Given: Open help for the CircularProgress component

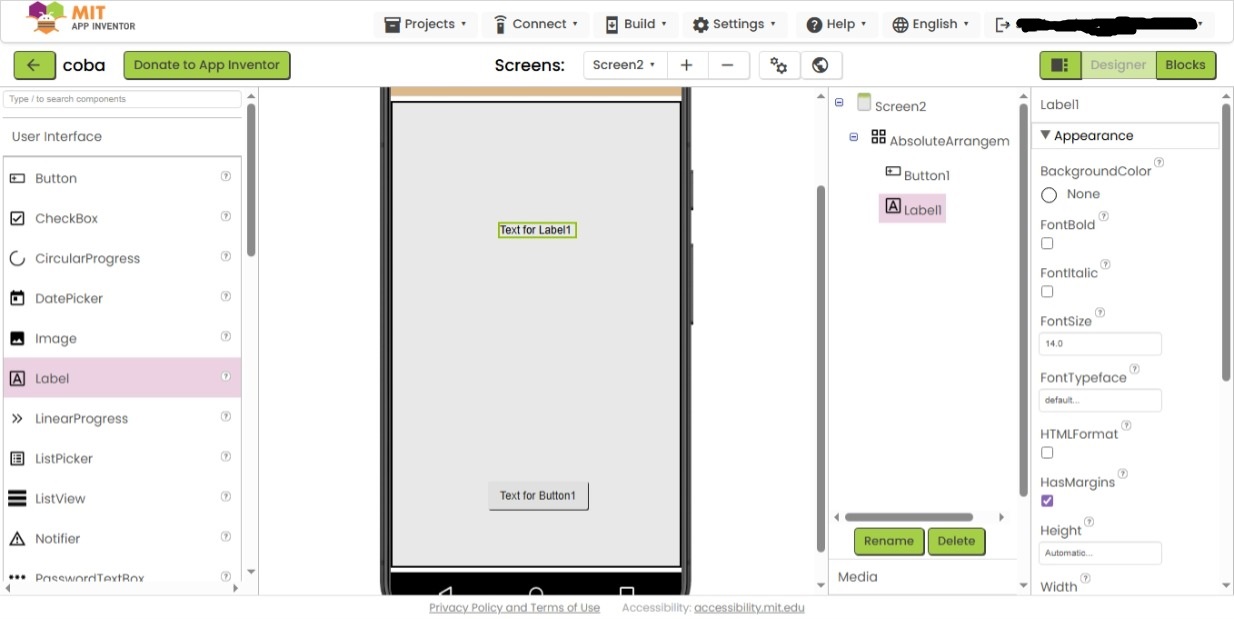Looking at the screenshot, I should pos(226,256).
